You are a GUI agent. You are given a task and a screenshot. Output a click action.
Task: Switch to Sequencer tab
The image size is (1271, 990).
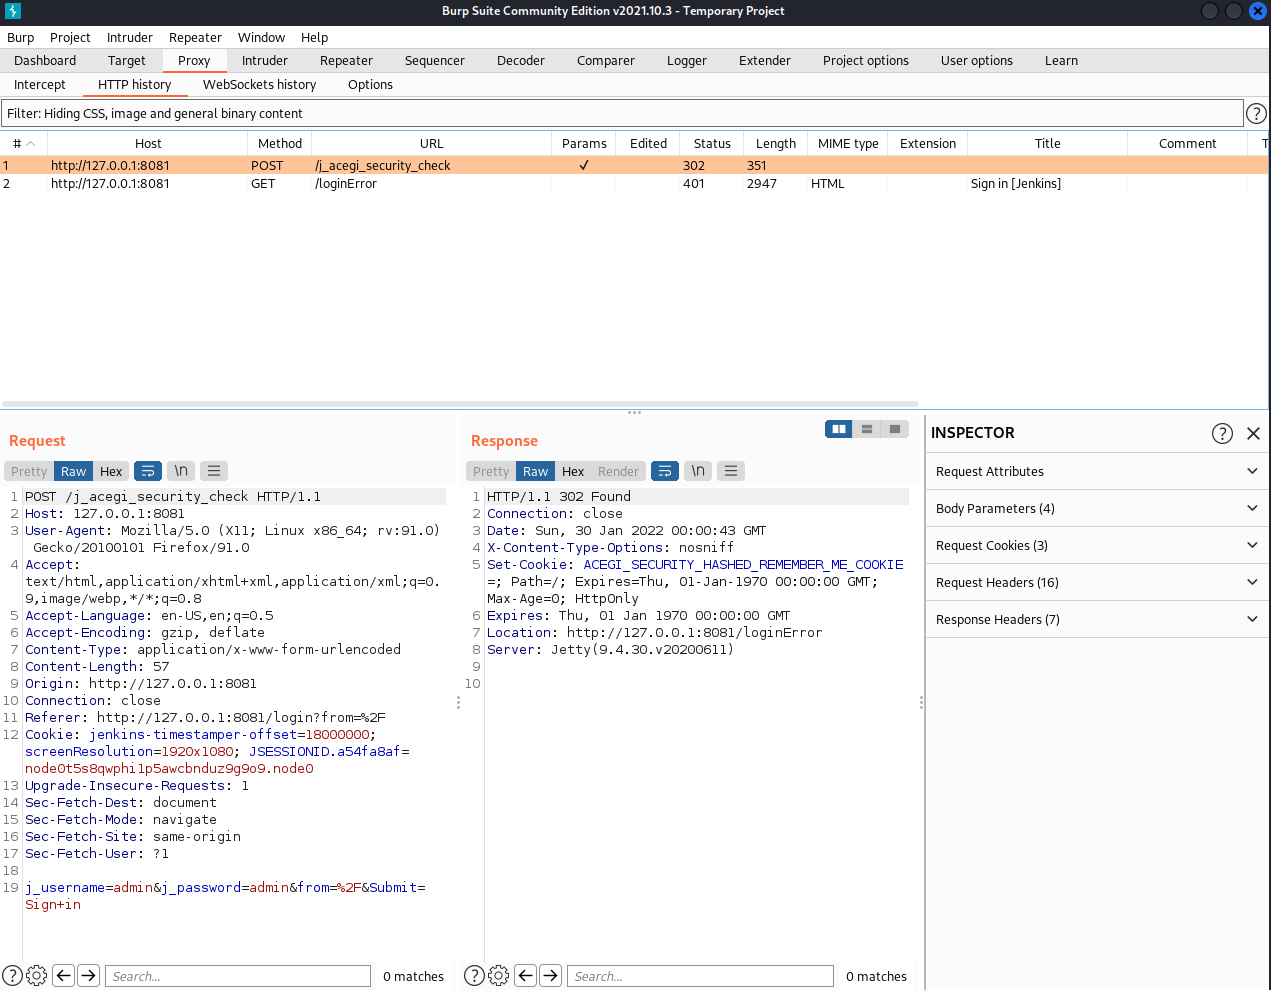coord(435,61)
